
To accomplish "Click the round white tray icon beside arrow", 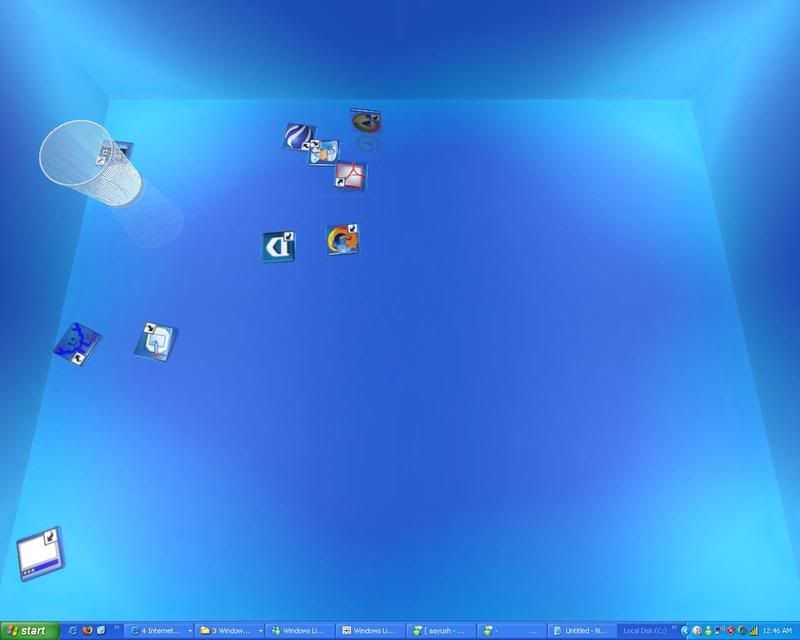I will pos(697,631).
